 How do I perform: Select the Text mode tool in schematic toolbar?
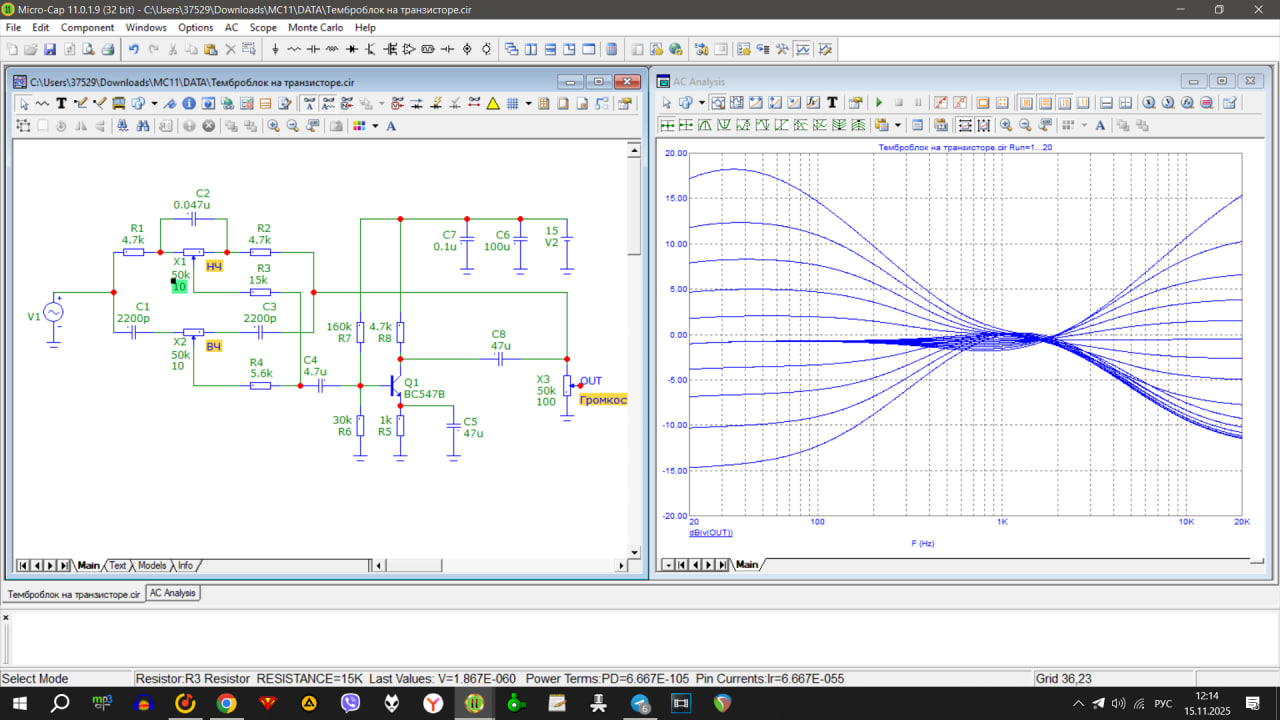(x=61, y=103)
